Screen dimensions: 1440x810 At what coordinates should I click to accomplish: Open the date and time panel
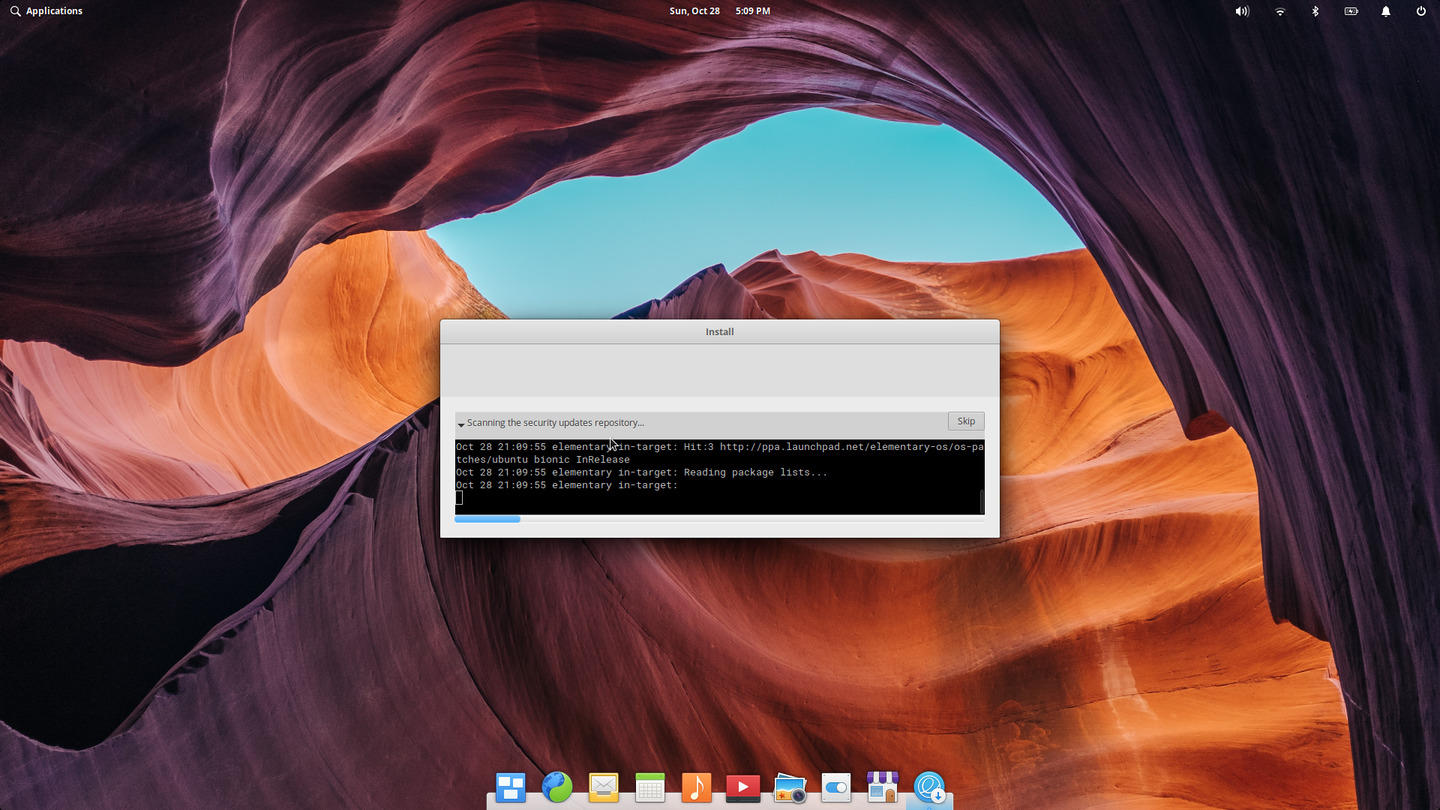(x=720, y=11)
